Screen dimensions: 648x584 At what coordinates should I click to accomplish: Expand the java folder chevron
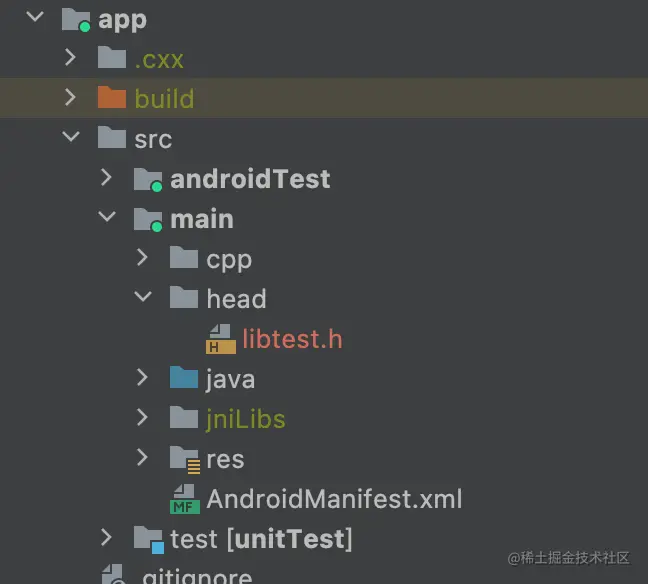[142, 377]
